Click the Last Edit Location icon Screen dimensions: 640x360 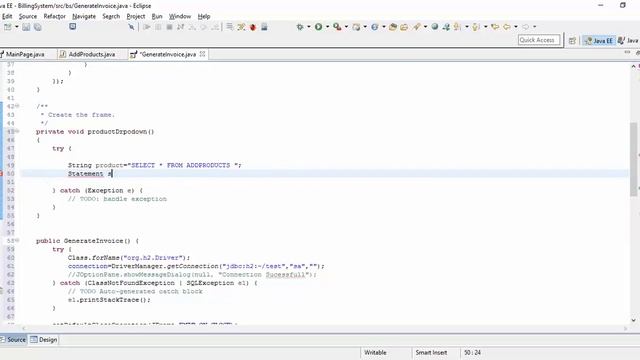[495, 27]
